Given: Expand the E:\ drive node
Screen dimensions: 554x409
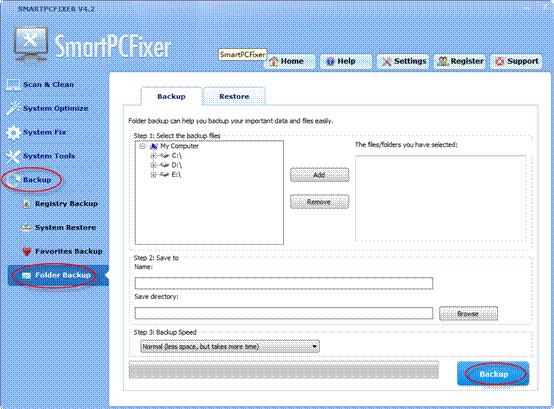Looking at the screenshot, I should coord(153,174).
